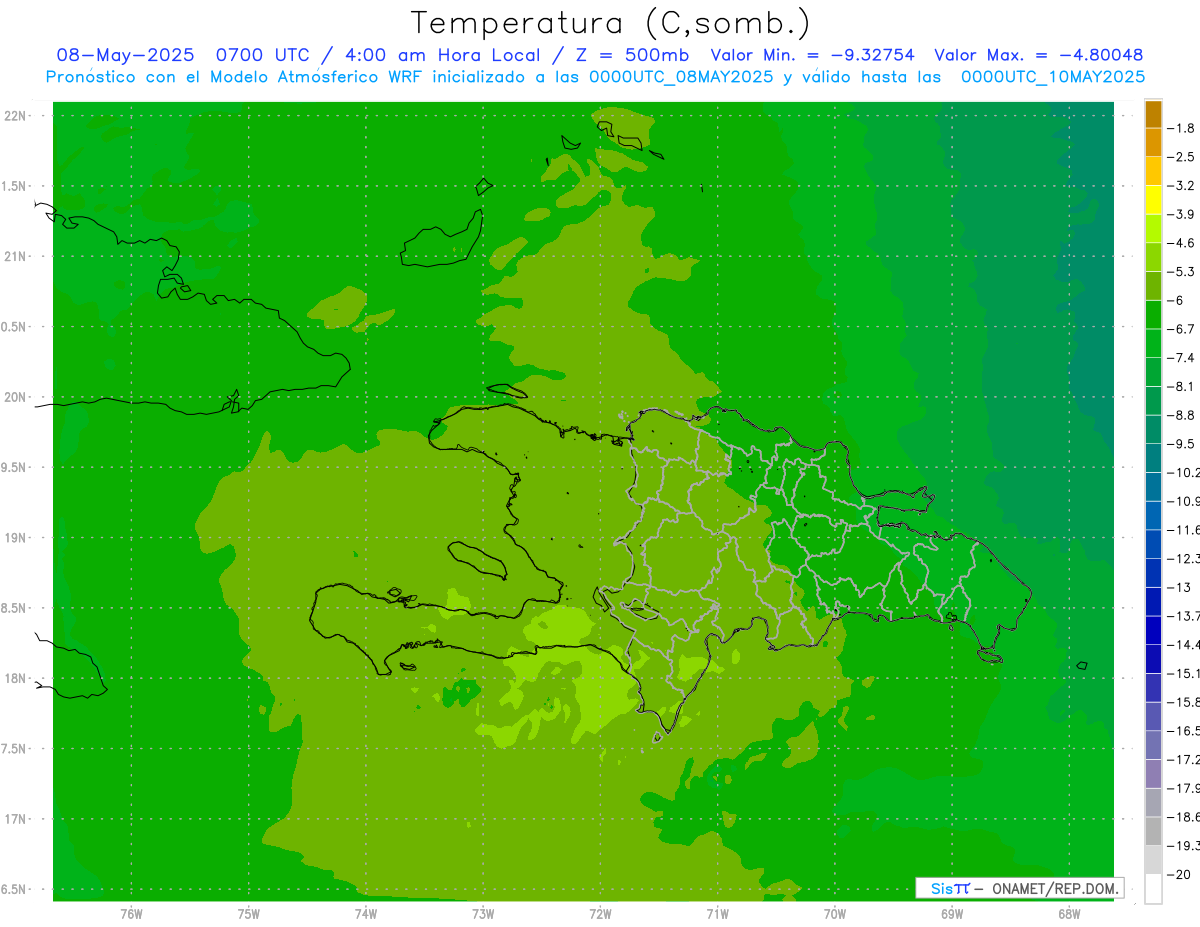Click the '21N' latitude label

click(x=15, y=257)
